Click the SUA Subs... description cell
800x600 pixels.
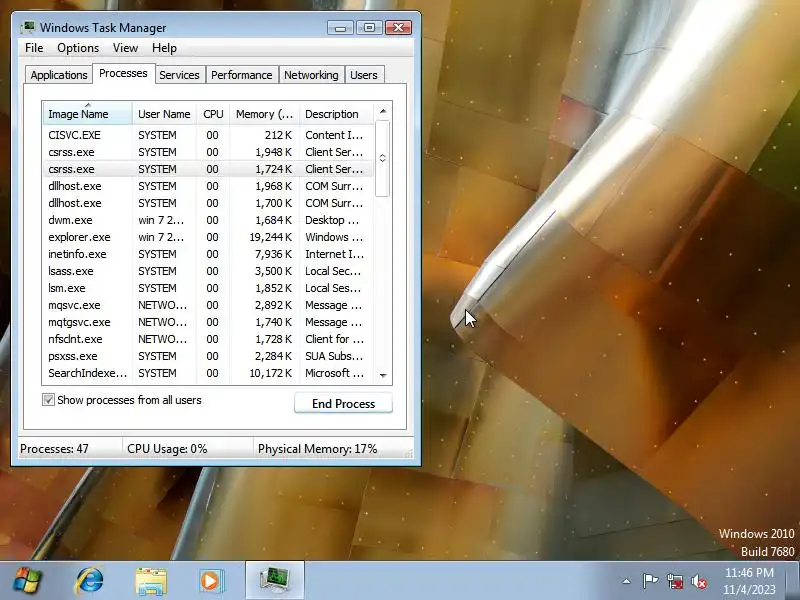coord(334,356)
